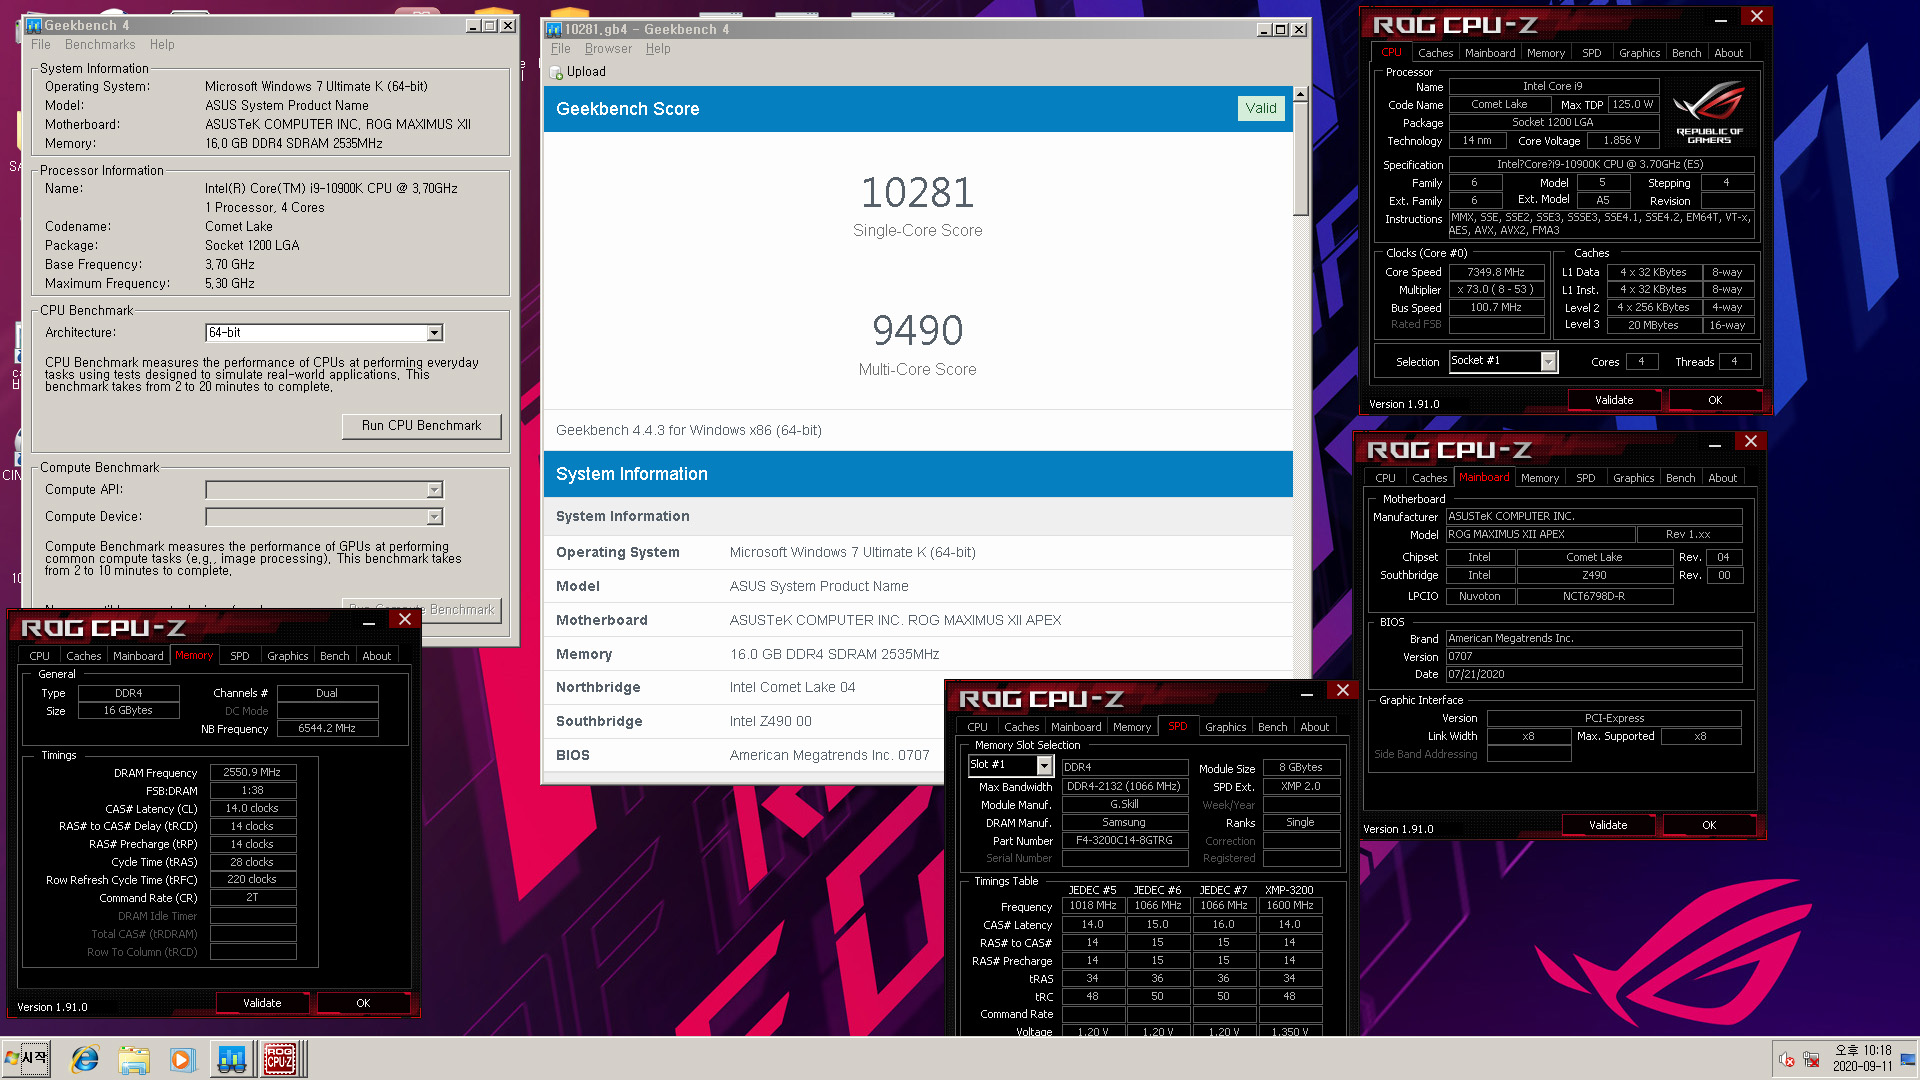Click the Core Speed 7349.8 MHz field
Viewport: 1920px width, 1080px height.
[1496, 272]
